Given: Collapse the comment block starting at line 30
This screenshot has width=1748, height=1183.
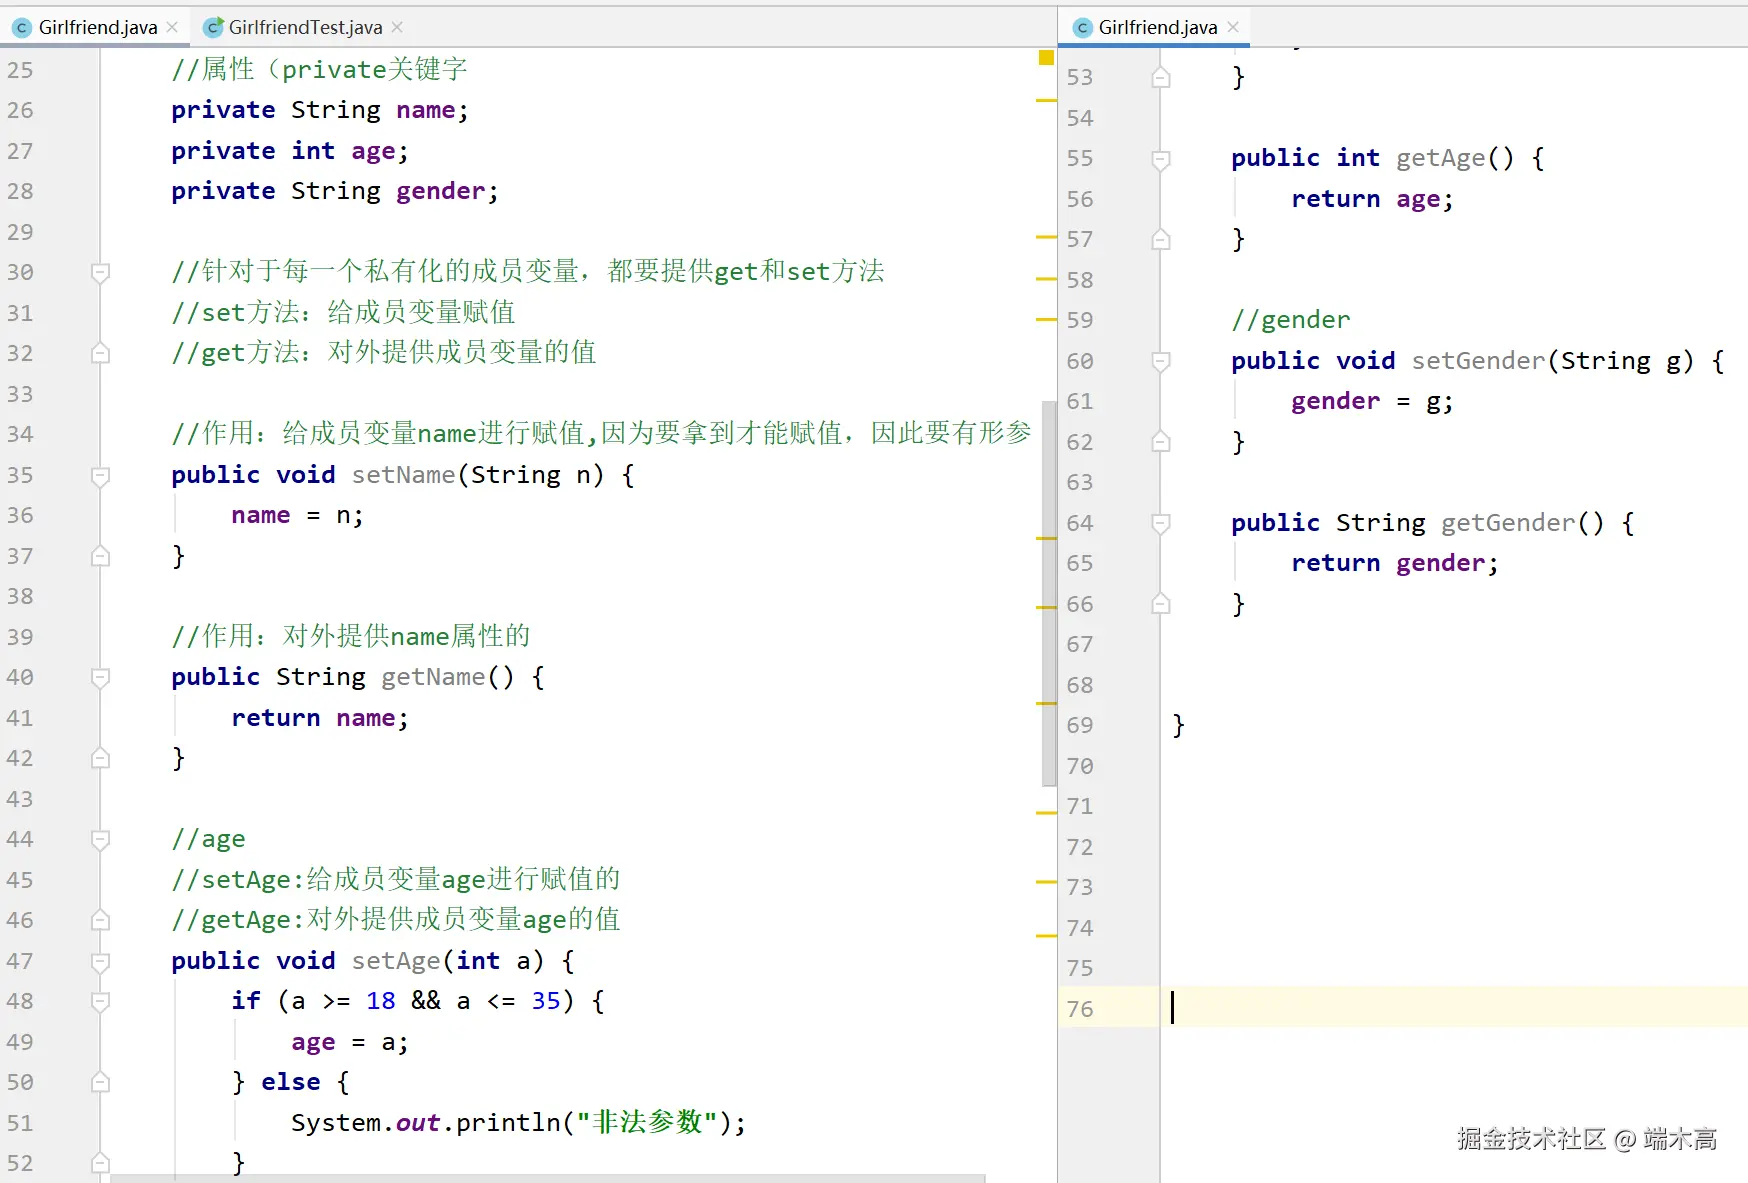Looking at the screenshot, I should pos(100,272).
